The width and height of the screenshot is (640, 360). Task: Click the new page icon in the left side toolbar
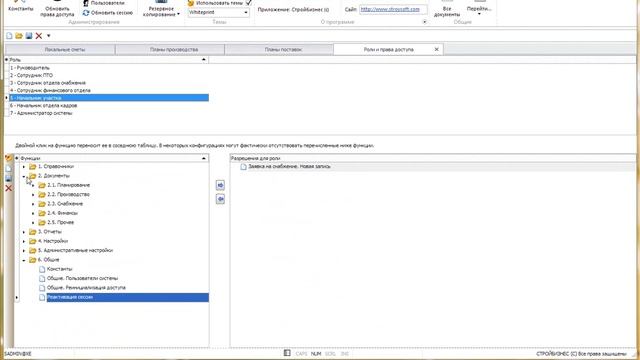9,168
